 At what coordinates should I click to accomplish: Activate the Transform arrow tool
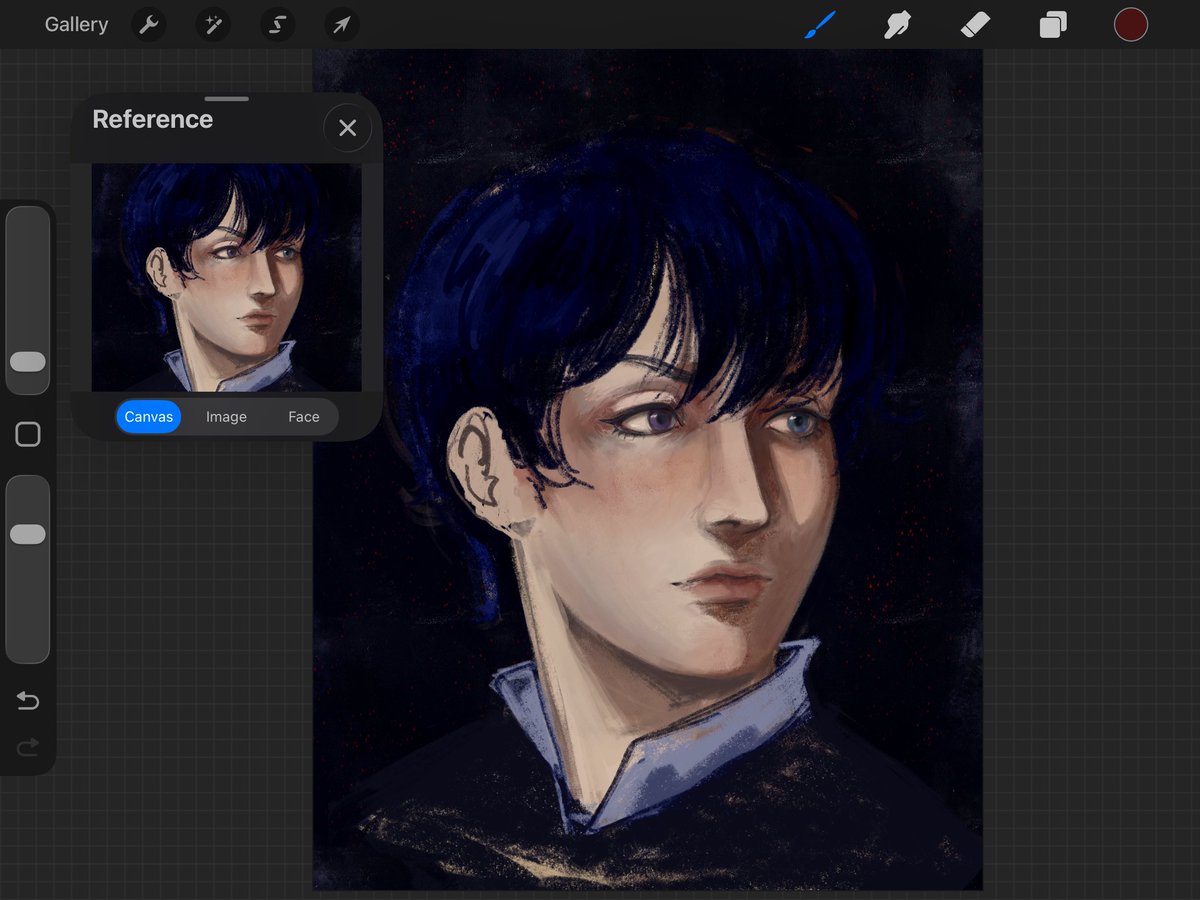pyautogui.click(x=342, y=25)
